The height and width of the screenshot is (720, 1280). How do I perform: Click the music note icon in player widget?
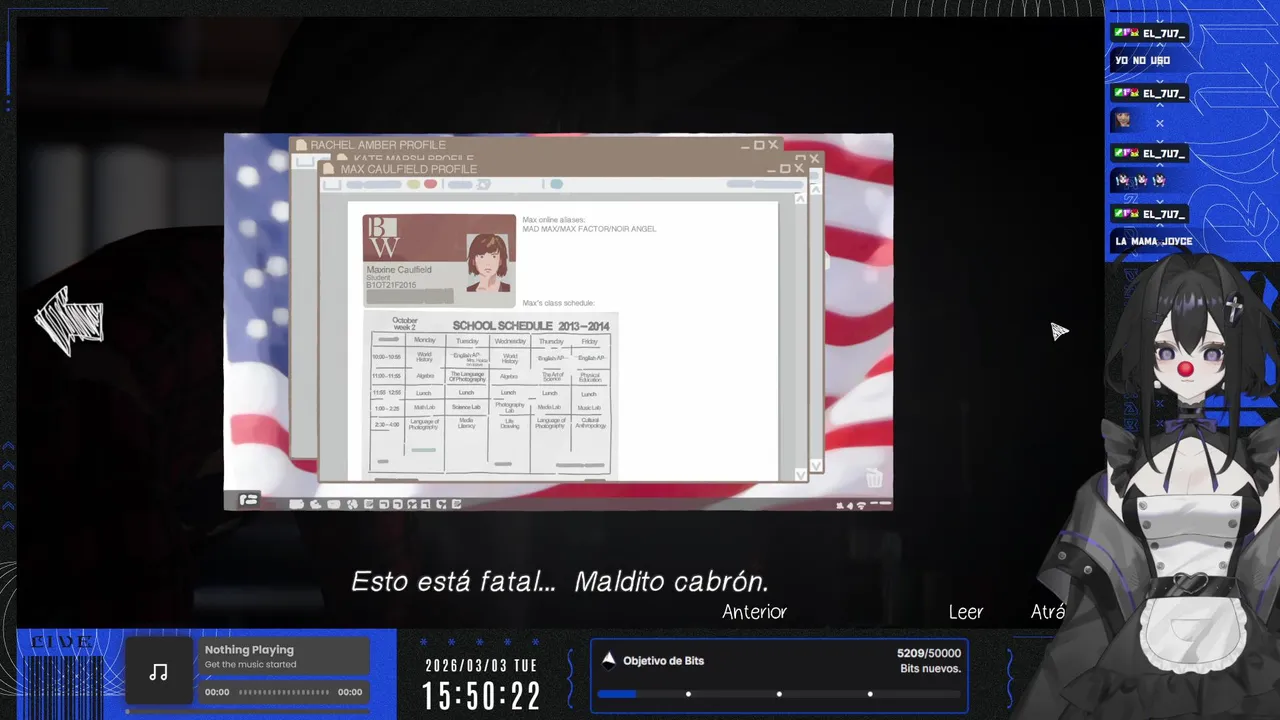coord(158,672)
